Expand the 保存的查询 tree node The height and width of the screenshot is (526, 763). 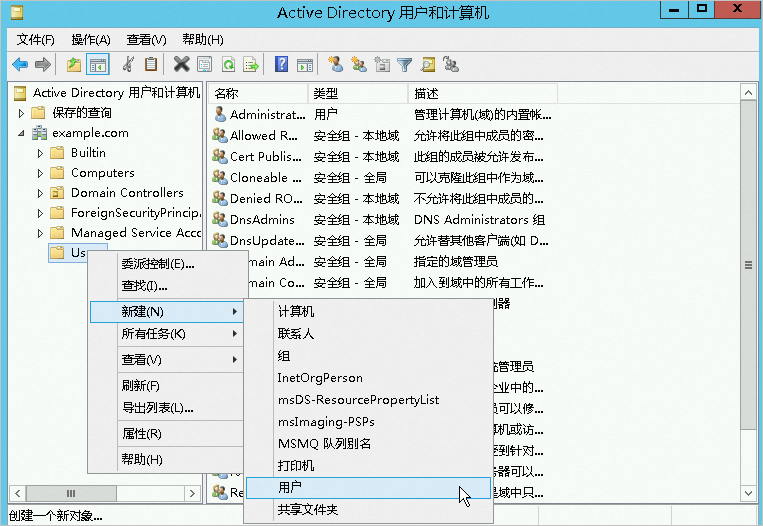pyautogui.click(x=21, y=113)
